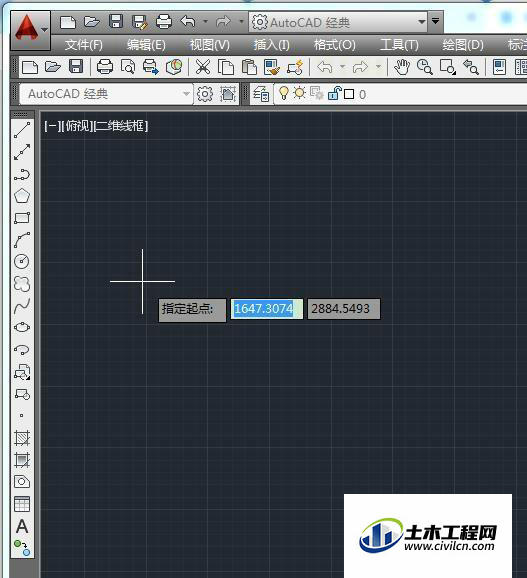Click Open file icon in standard toolbar
The image size is (527, 578).
click(x=53, y=67)
